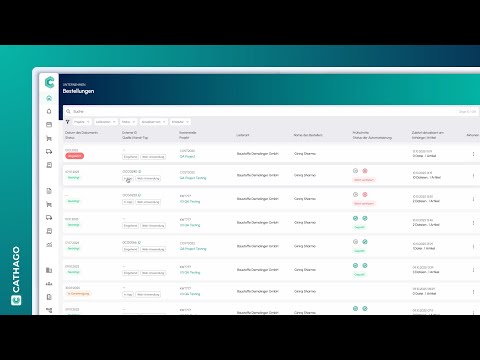Click Geprüft badge in QA Project Testing row
The height and width of the screenshot is (360, 480).
point(359,251)
